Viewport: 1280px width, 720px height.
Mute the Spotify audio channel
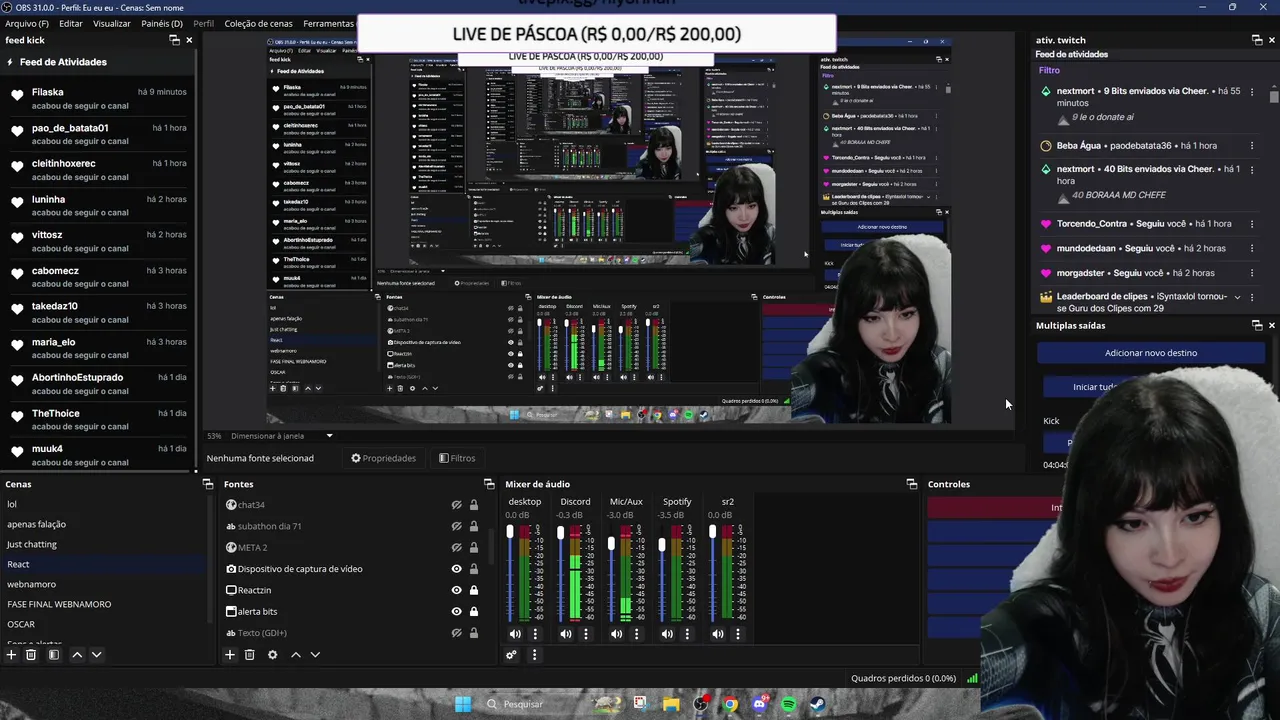click(667, 634)
